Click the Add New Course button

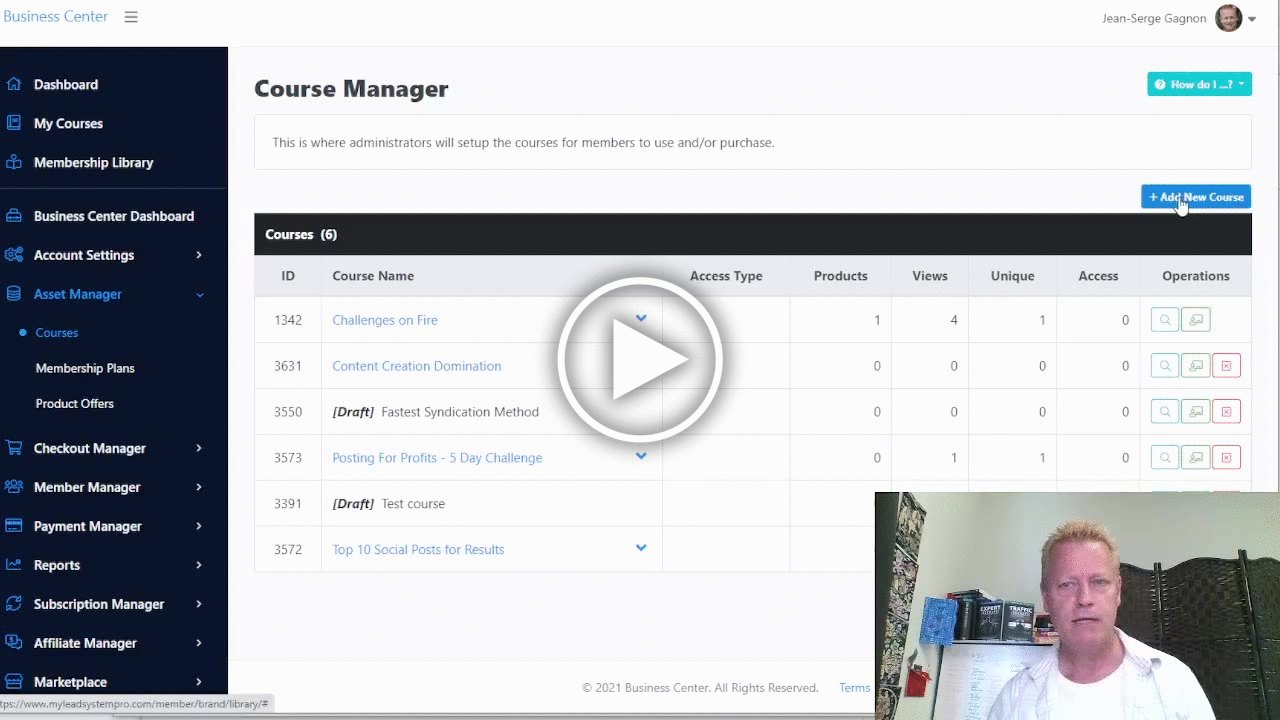pyautogui.click(x=1196, y=197)
